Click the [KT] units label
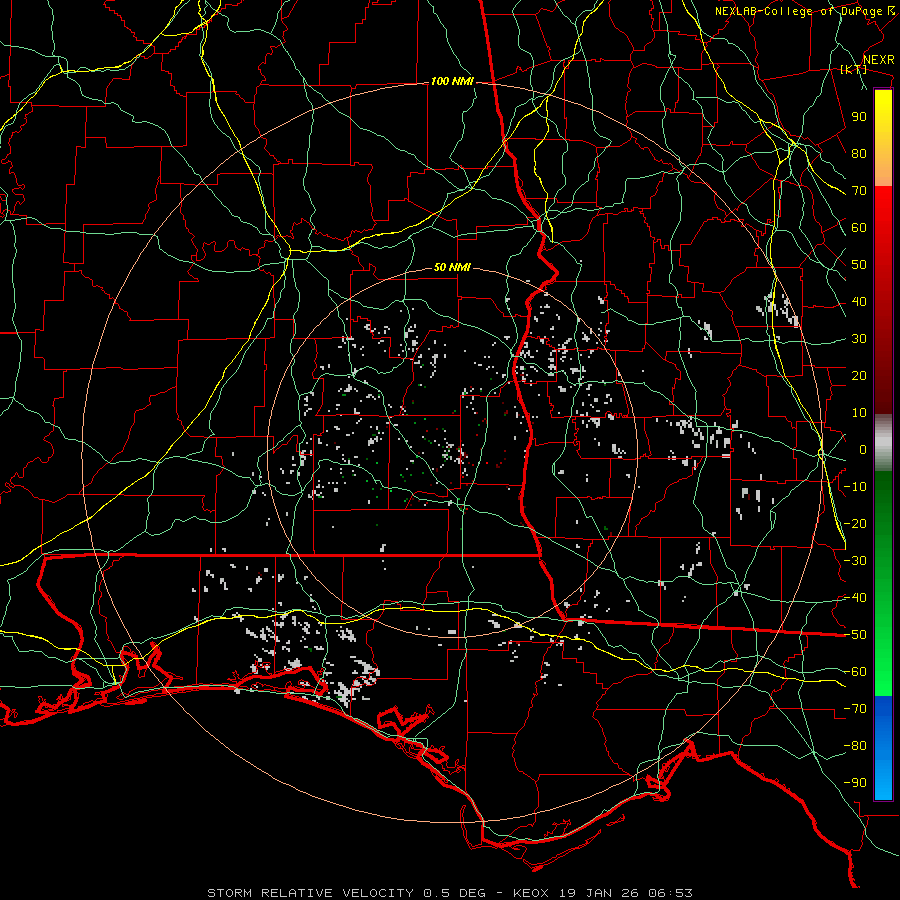 pyautogui.click(x=853, y=69)
